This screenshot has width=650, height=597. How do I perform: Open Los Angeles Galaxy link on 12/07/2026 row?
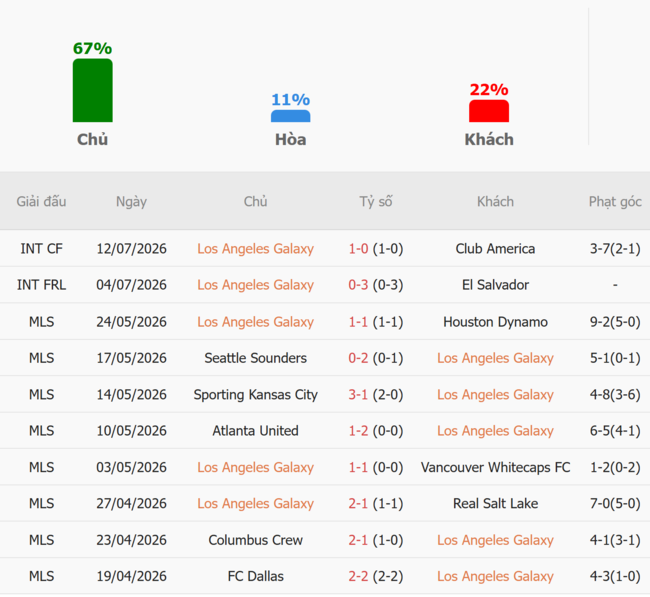click(255, 249)
